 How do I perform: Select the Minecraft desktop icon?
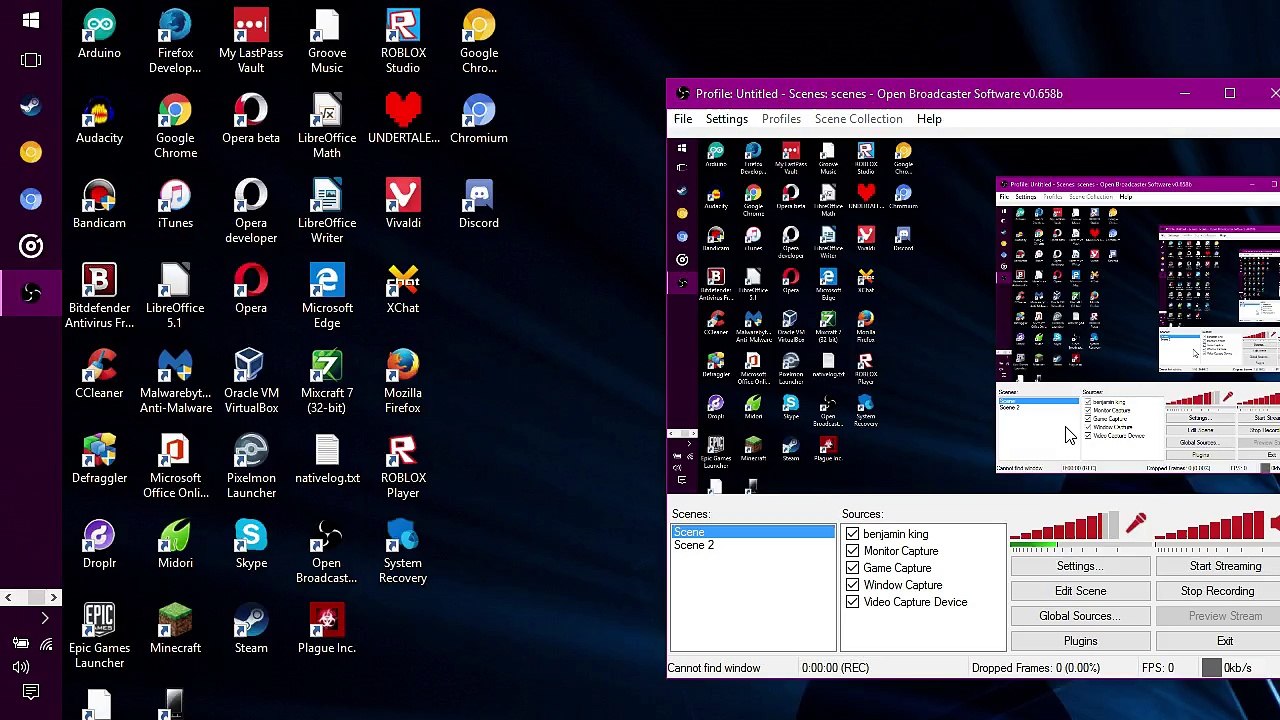click(175, 629)
